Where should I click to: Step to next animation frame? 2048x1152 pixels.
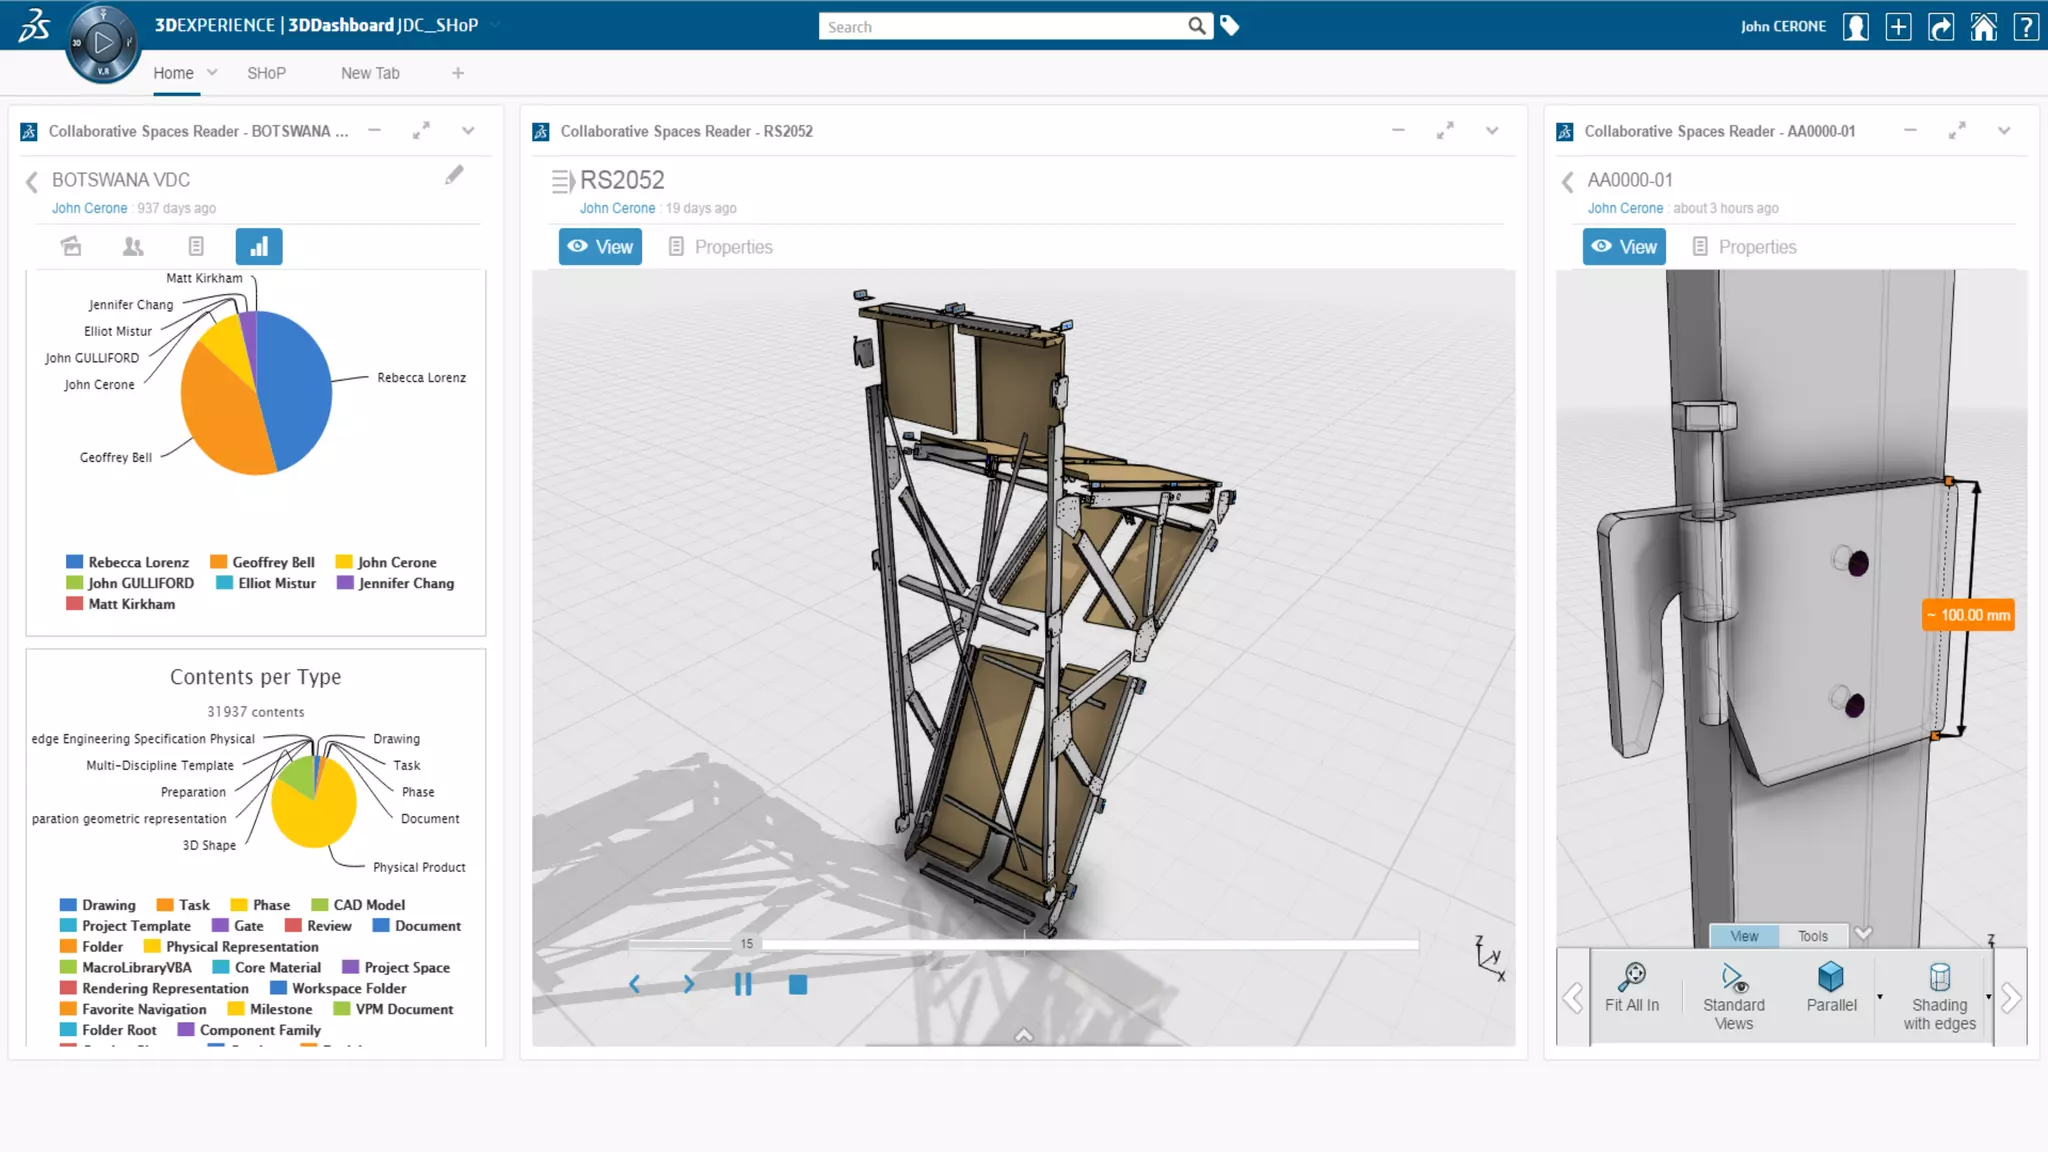click(688, 984)
